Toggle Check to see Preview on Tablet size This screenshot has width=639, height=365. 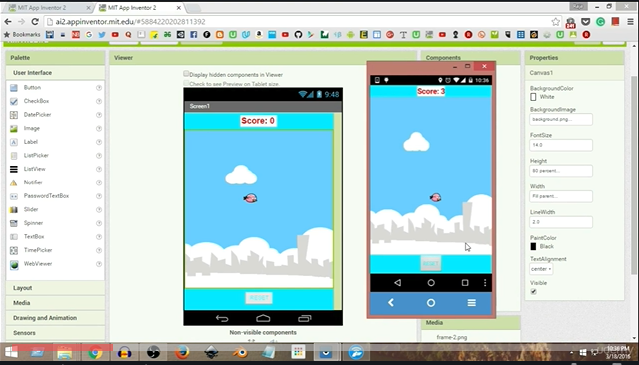click(x=186, y=83)
